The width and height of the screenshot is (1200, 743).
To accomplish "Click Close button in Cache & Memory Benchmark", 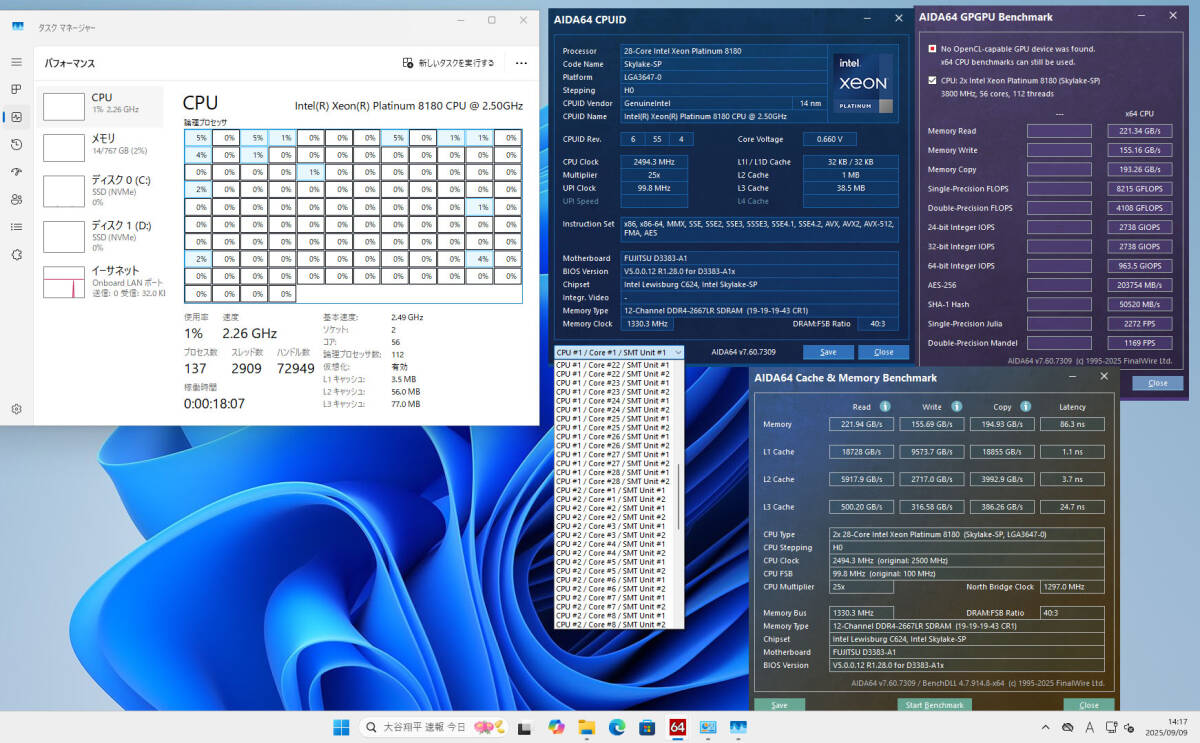I will tap(1089, 705).
